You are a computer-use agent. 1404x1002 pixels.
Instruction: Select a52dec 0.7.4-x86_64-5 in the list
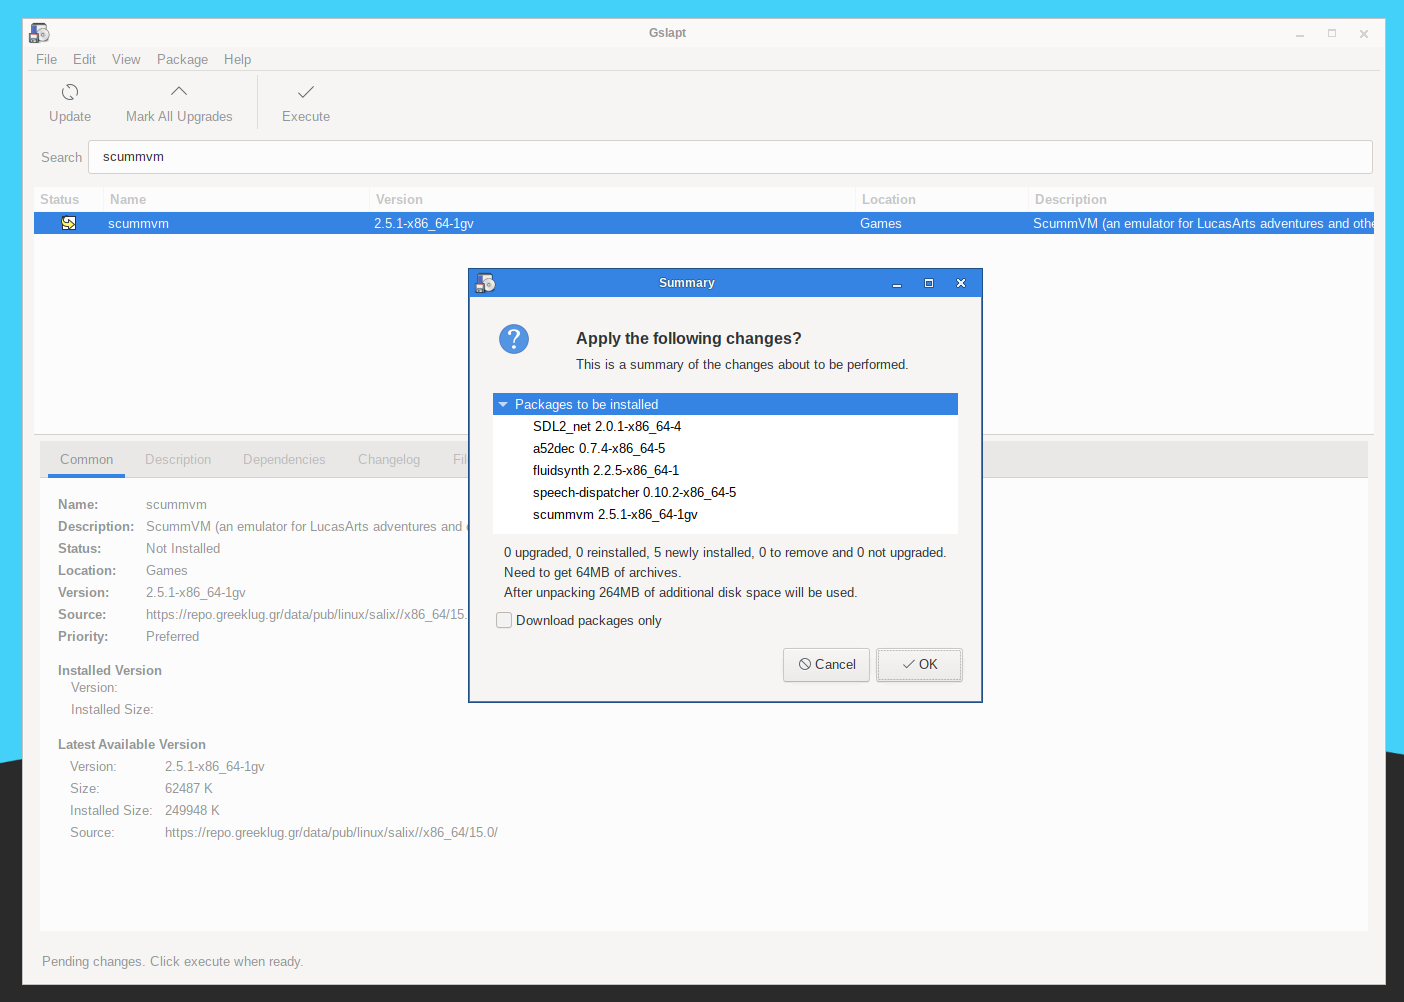tap(725, 448)
